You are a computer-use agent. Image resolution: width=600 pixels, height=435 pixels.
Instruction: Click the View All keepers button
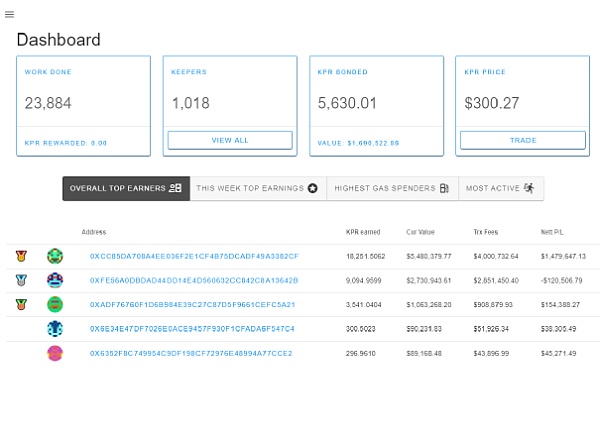(230, 140)
